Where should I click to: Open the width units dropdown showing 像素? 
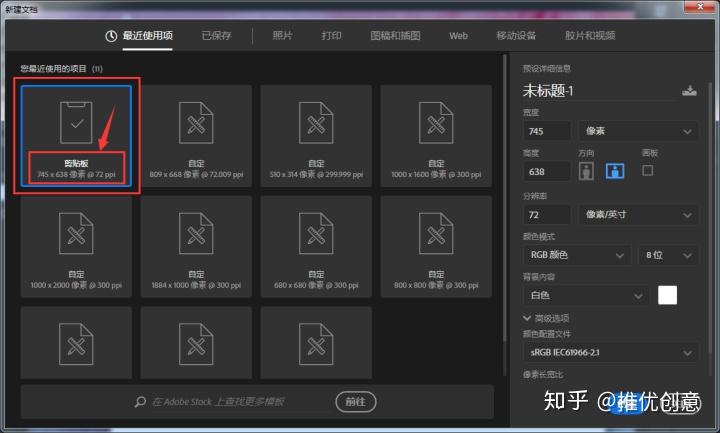coord(638,131)
